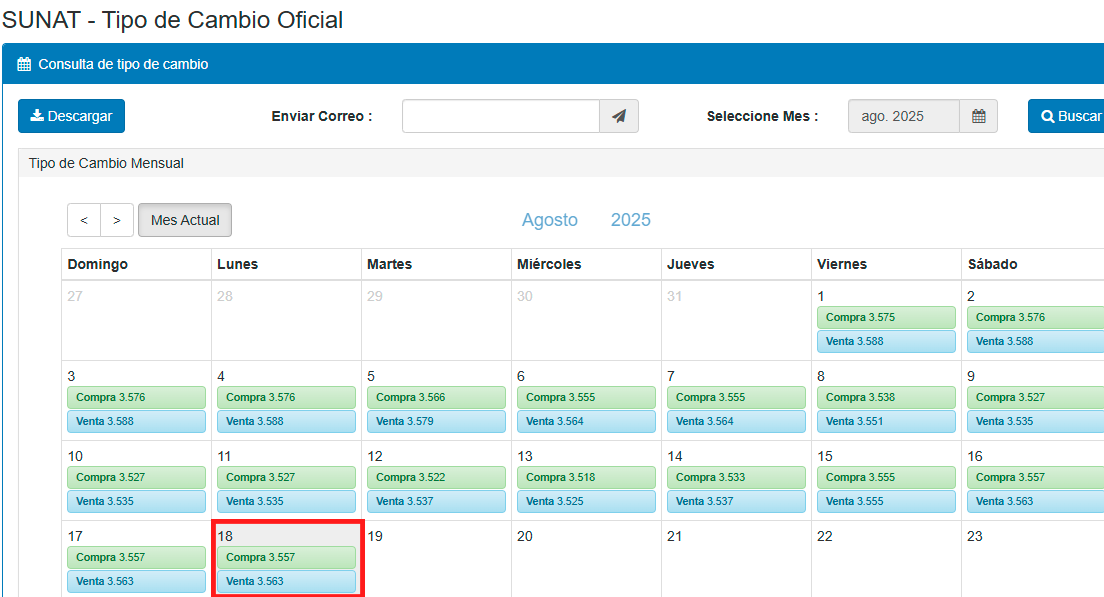Click the Agosto month title

tap(550, 220)
